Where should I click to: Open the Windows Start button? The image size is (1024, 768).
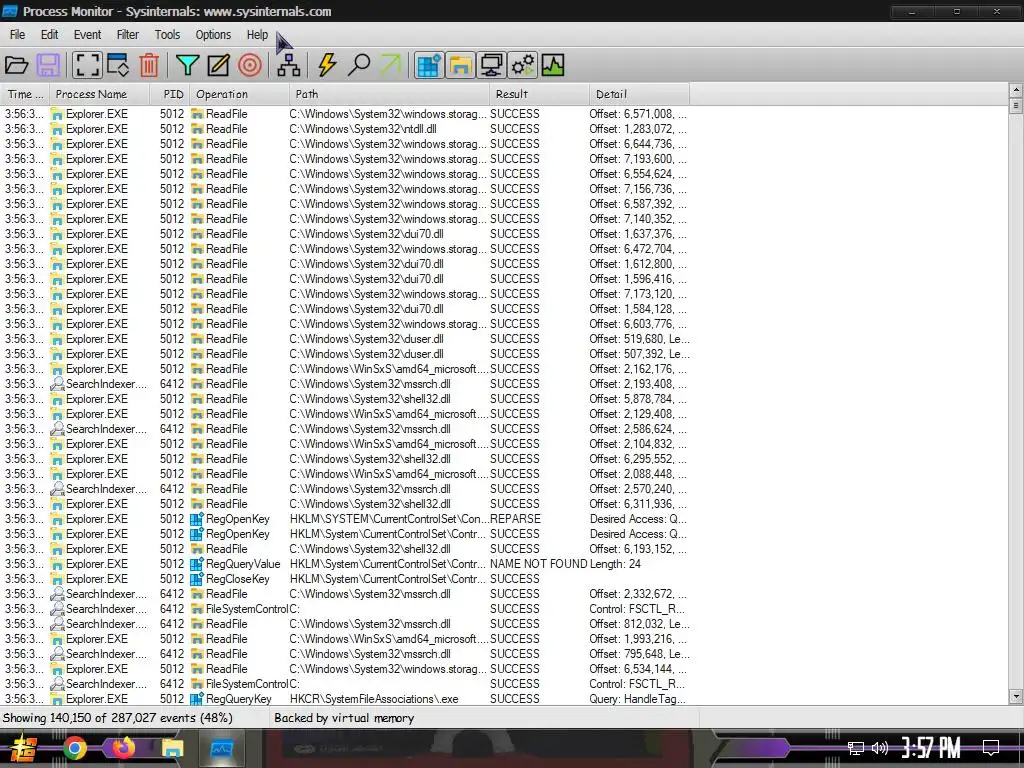click(x=22, y=748)
